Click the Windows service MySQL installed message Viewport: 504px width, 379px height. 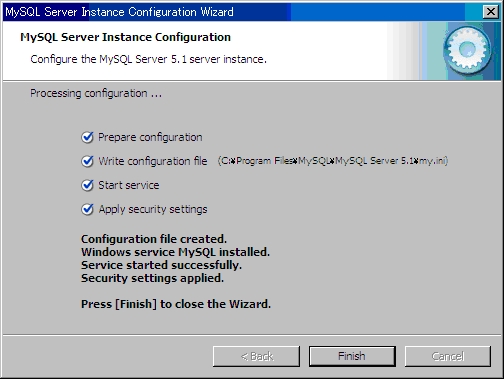click(x=175, y=252)
